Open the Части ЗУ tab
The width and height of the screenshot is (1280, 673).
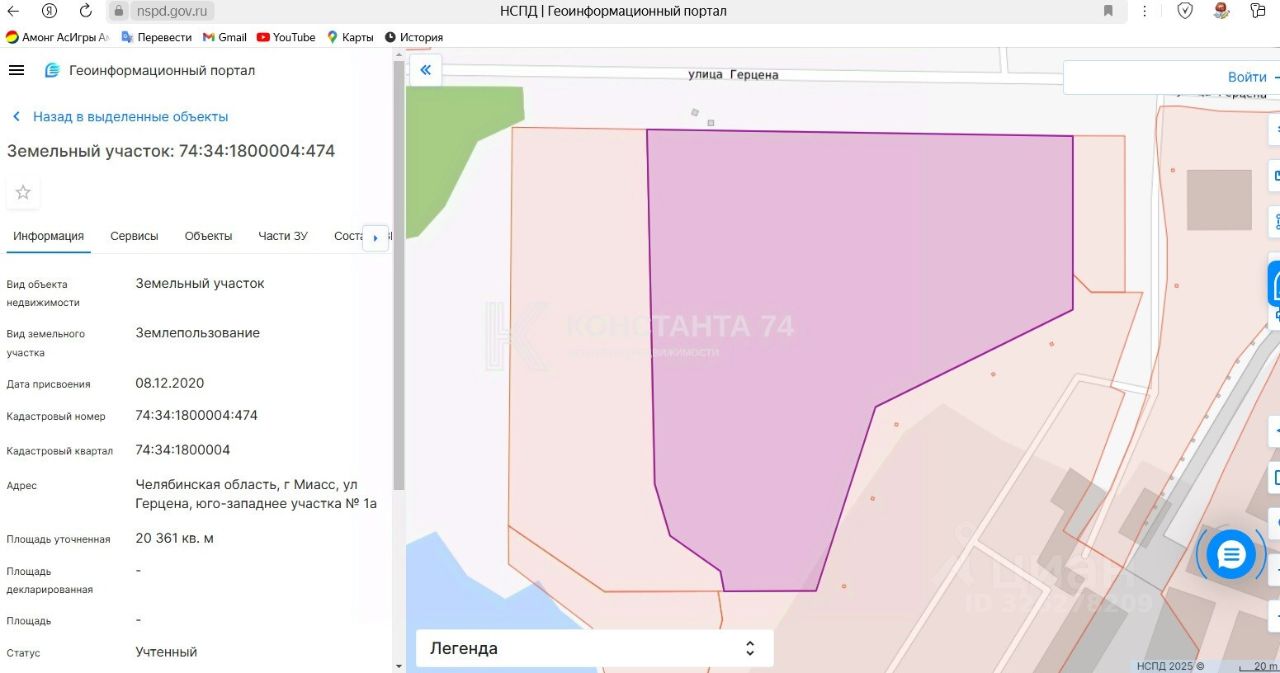point(283,236)
